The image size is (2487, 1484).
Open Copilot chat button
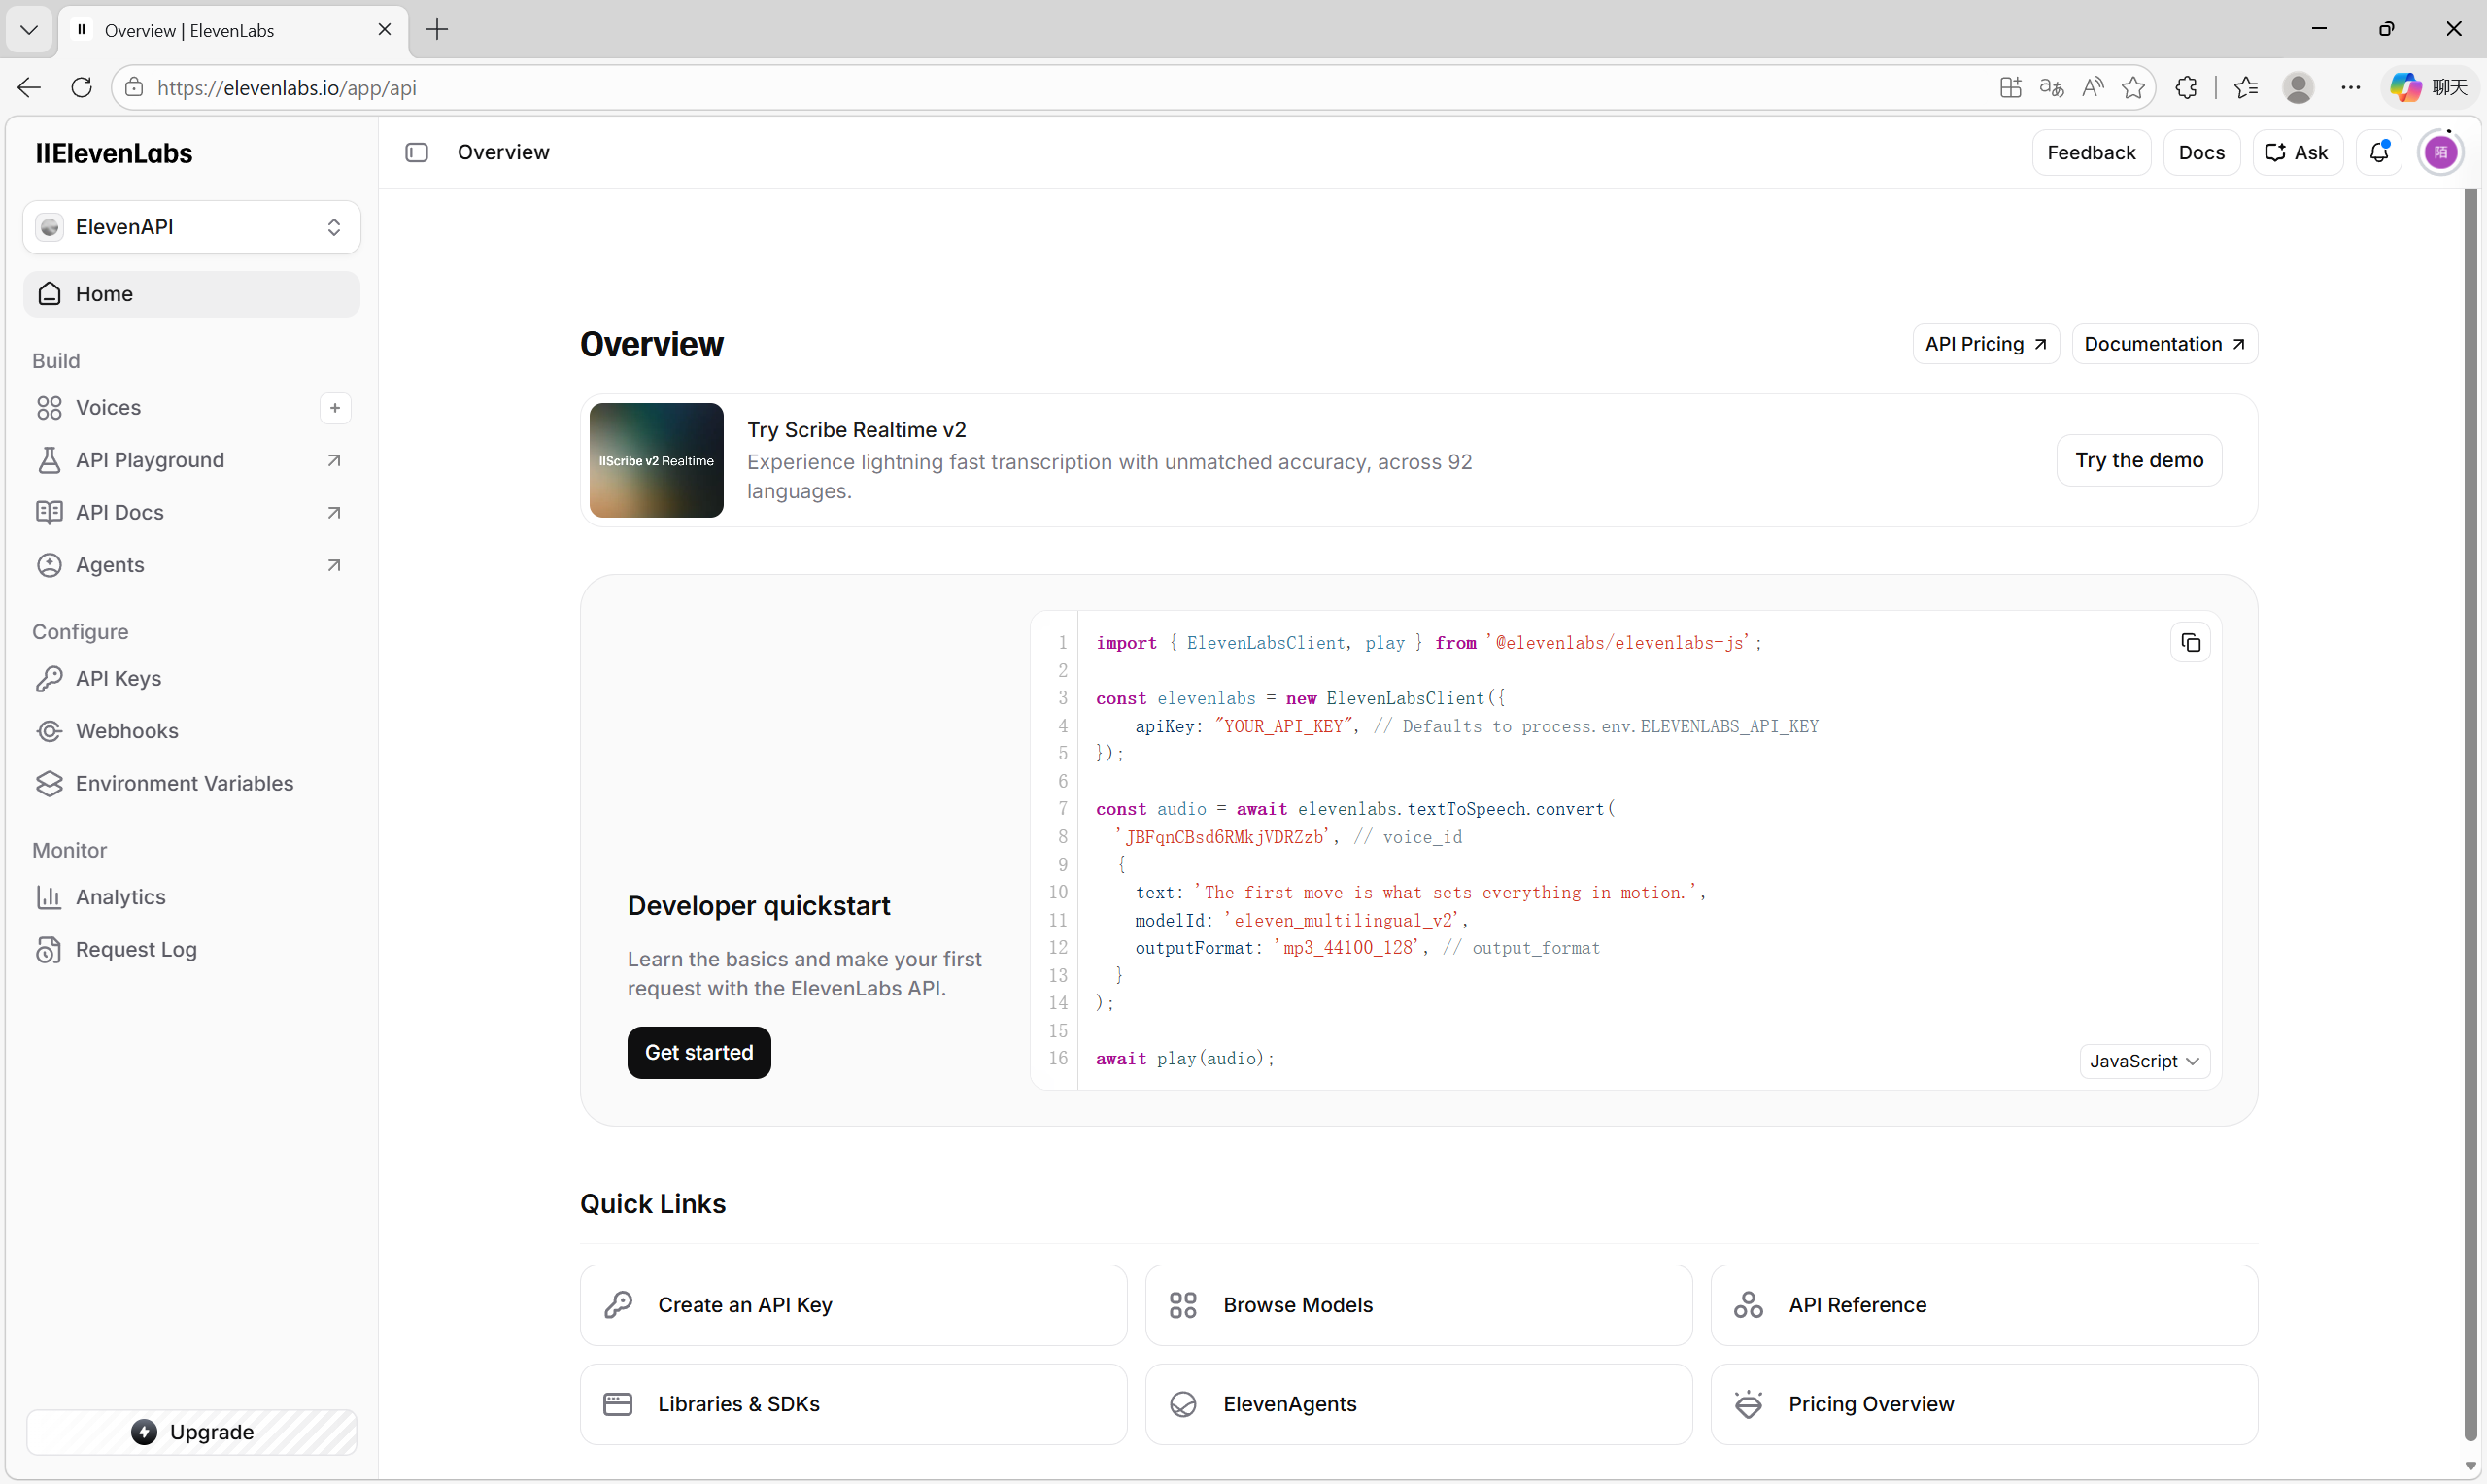(2428, 87)
